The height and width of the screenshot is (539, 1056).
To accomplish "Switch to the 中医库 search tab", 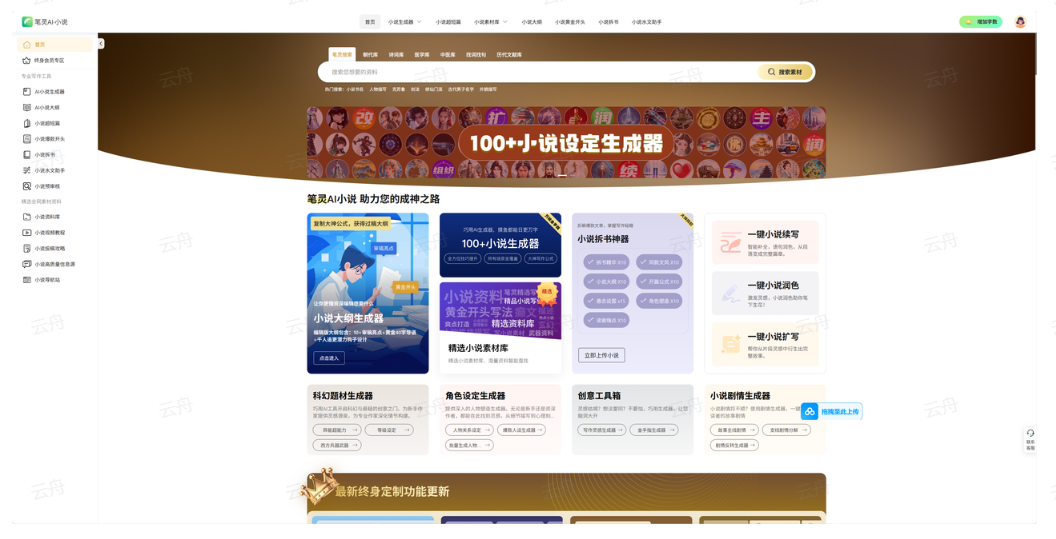I will click(447, 55).
